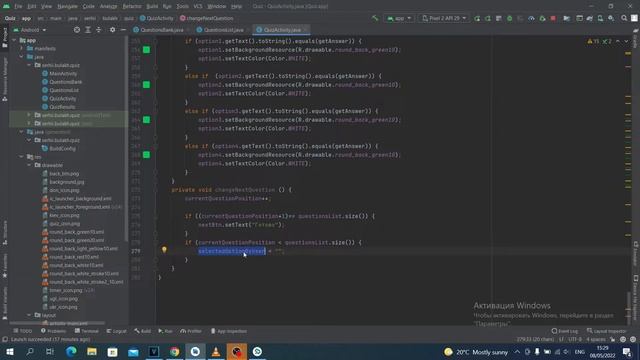The height and width of the screenshot is (360, 640).
Task: Open the Event Log panel
Action: (x=565, y=331)
